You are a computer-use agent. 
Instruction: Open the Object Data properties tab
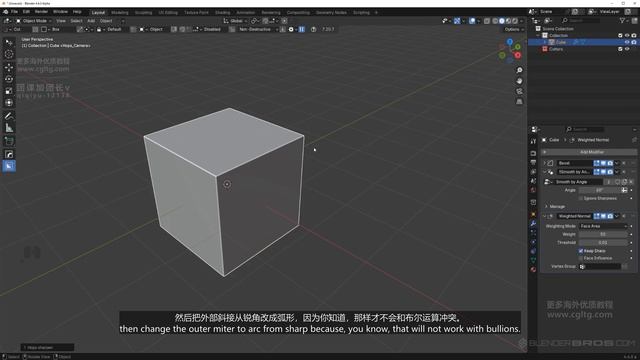pos(533,260)
